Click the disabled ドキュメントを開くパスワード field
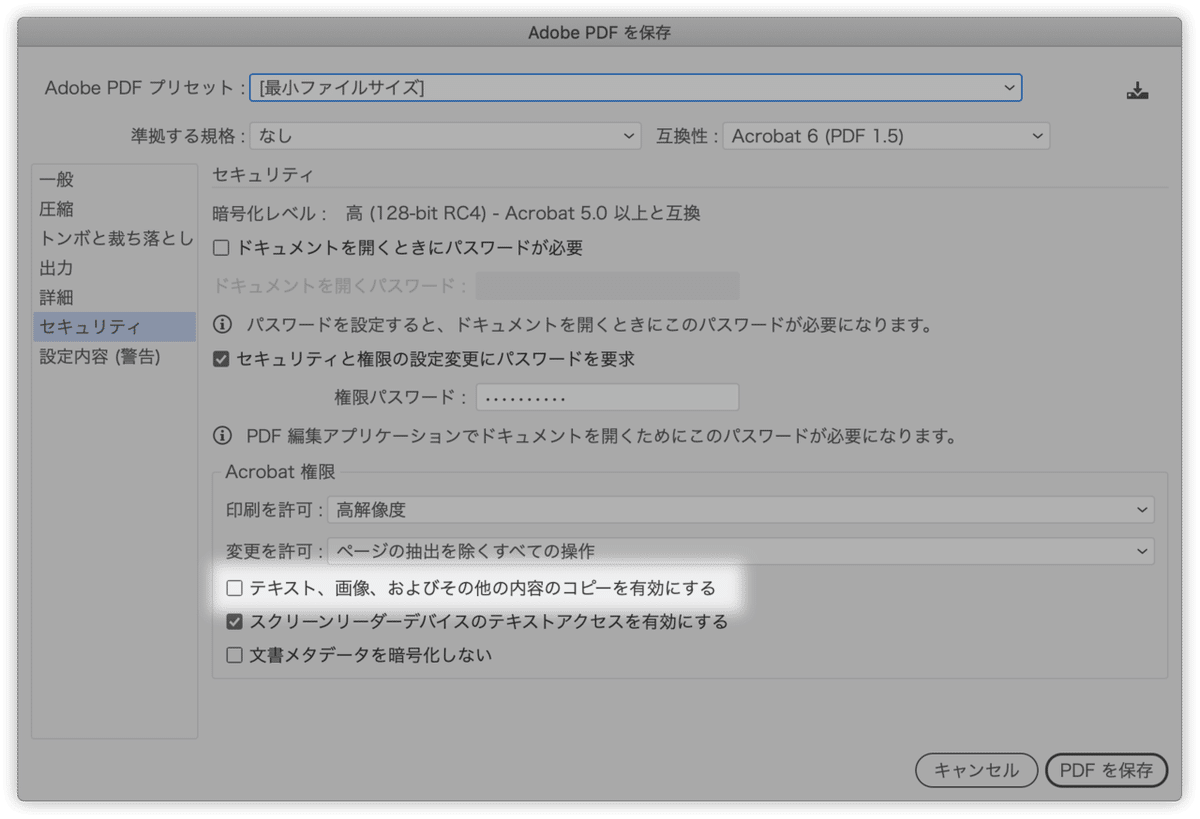Viewport: 1200px width, 819px height. click(607, 286)
